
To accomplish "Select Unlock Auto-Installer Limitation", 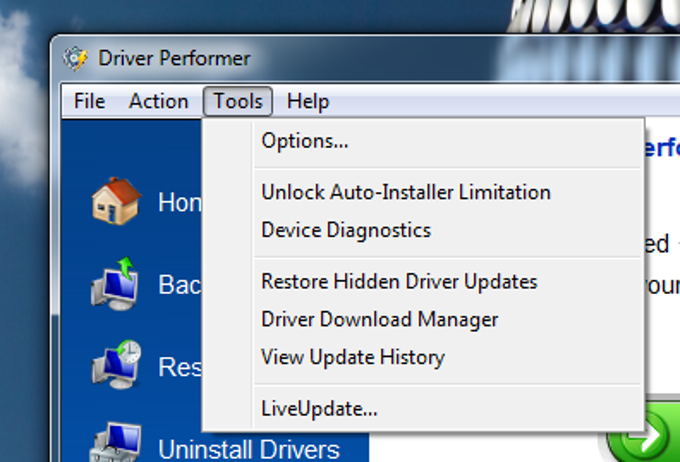I will pos(447,192).
